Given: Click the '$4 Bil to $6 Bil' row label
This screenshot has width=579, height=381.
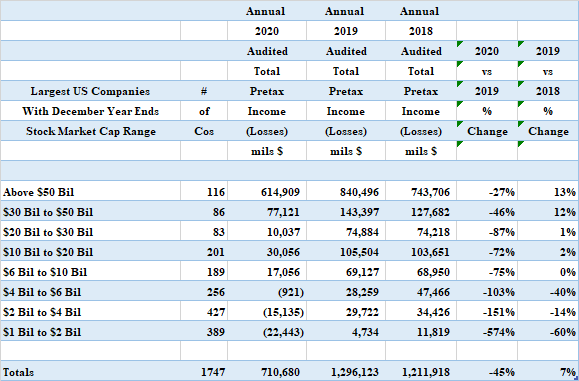Looking at the screenshot, I should [42, 292].
